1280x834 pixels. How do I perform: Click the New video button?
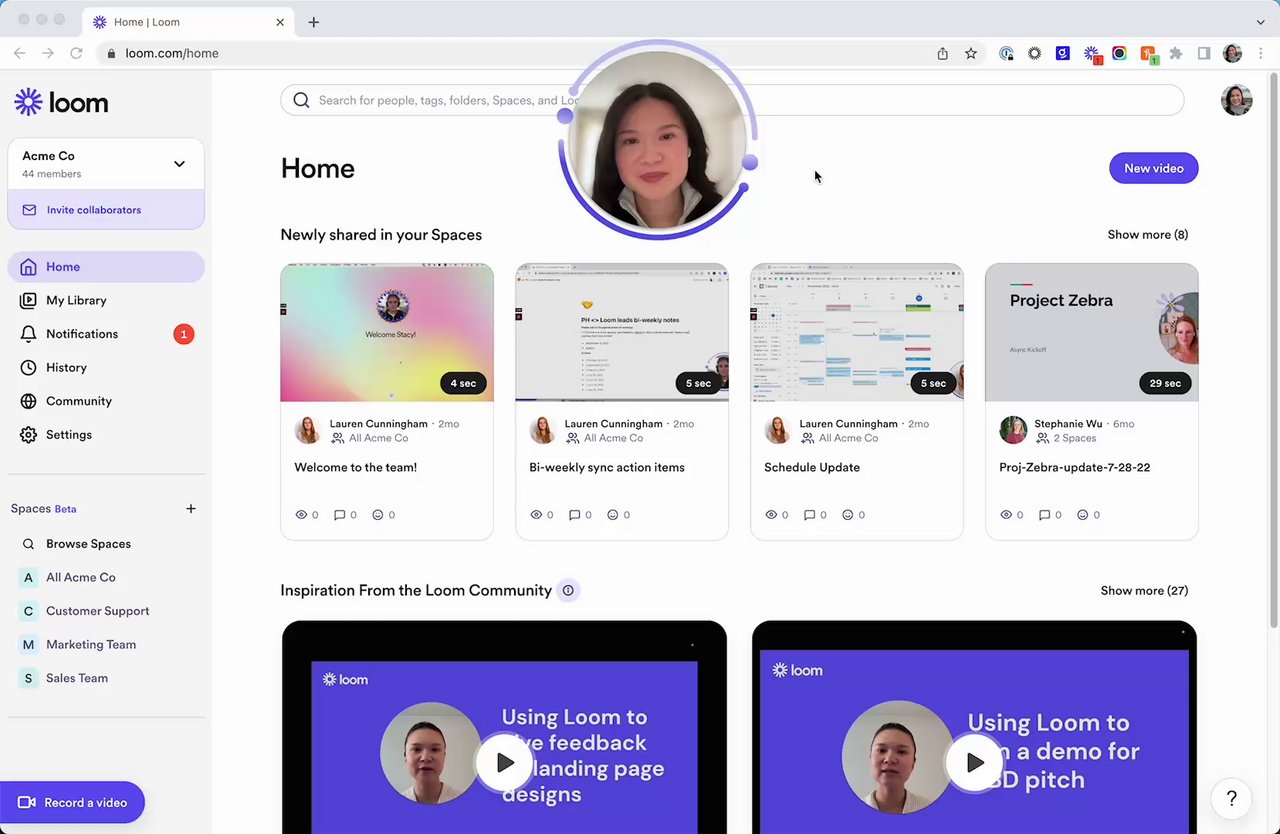tap(1153, 168)
